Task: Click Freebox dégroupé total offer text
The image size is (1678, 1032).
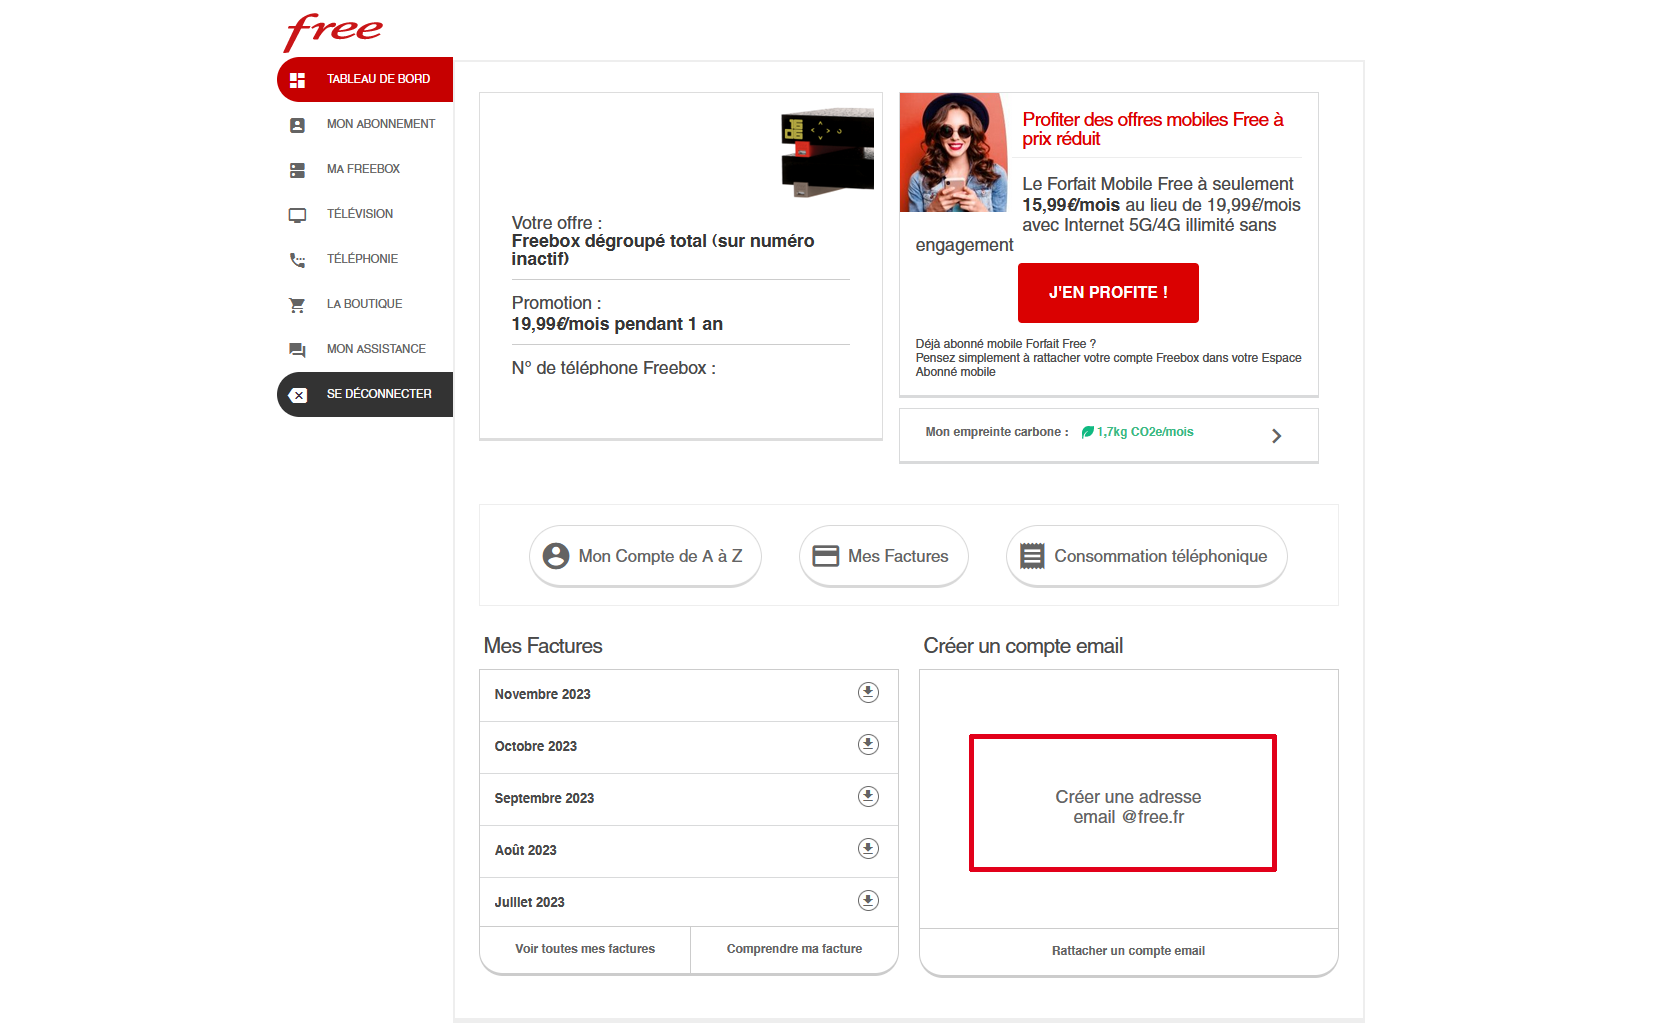Action: point(663,250)
